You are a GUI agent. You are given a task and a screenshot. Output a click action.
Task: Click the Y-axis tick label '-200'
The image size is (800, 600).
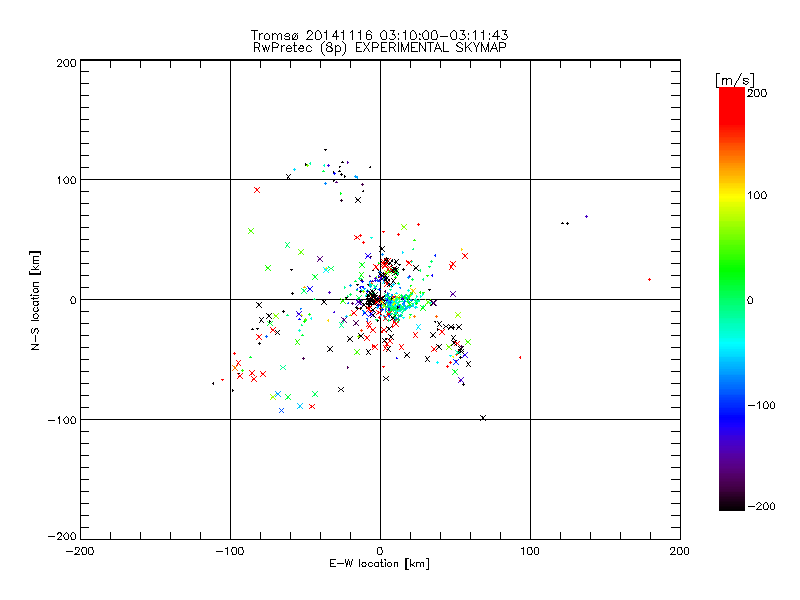62,536
